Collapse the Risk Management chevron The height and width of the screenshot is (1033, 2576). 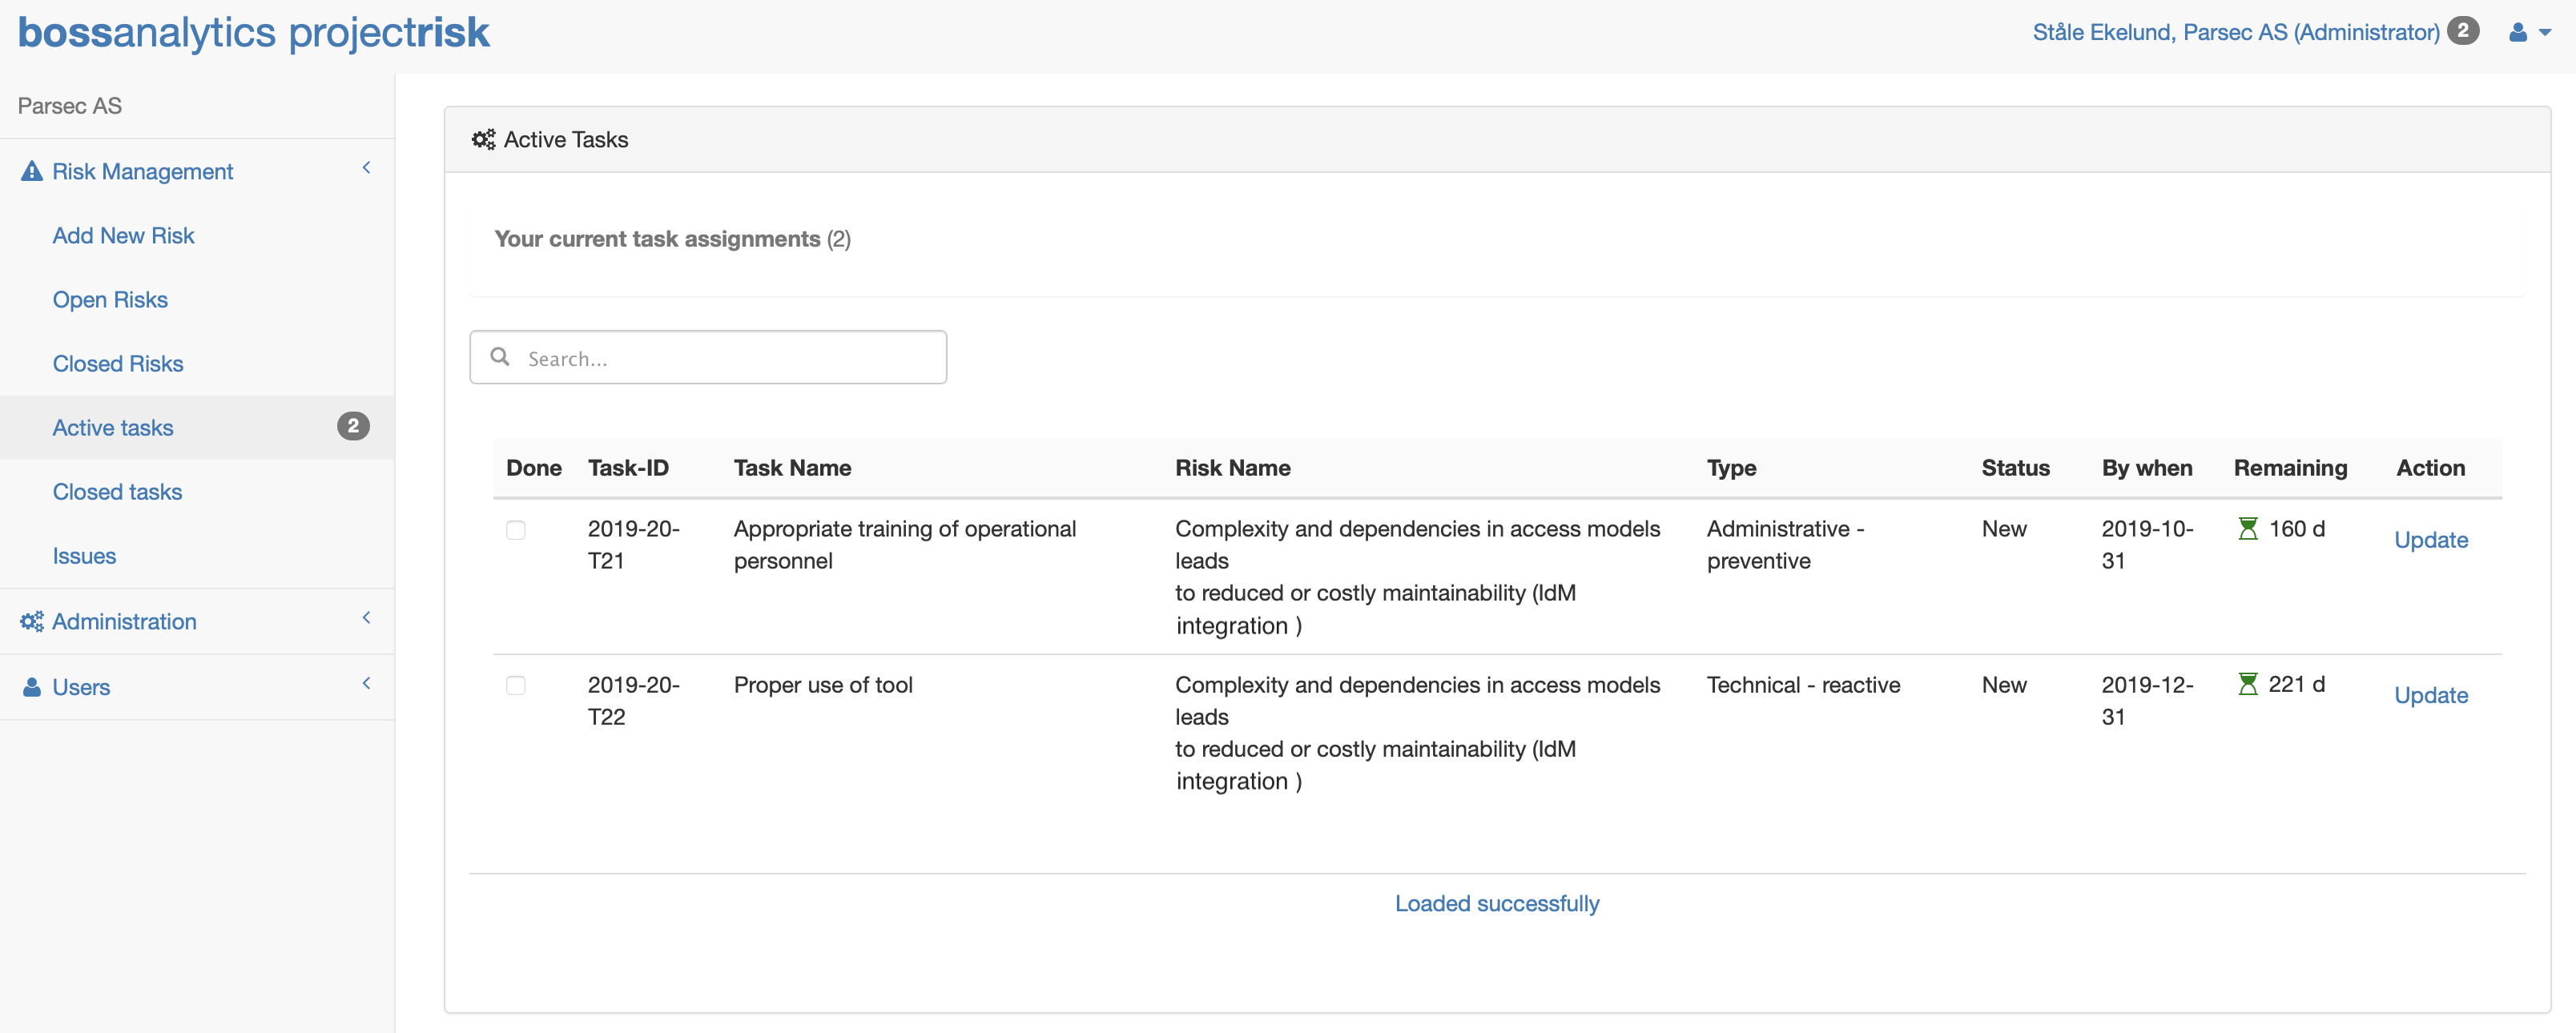[x=366, y=168]
